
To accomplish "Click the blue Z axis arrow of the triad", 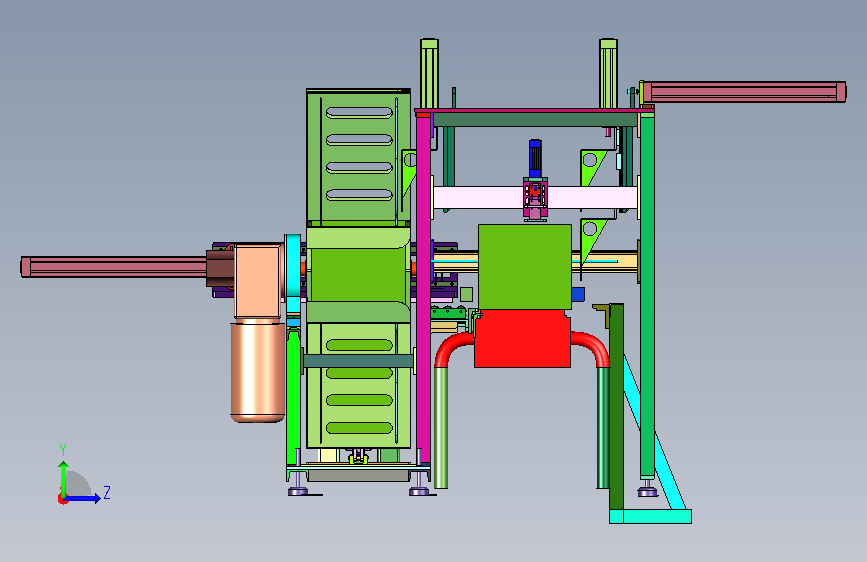I will click(82, 498).
